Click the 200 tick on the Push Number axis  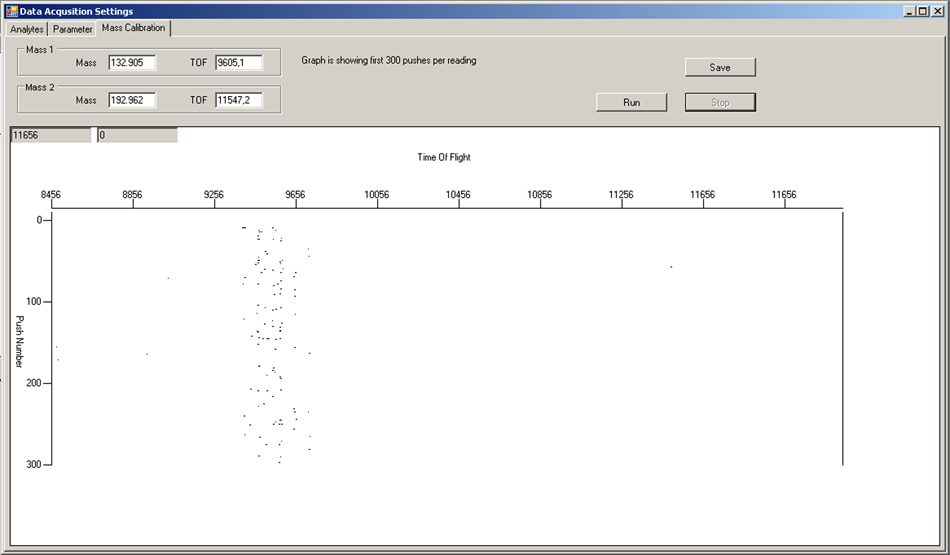coord(32,383)
